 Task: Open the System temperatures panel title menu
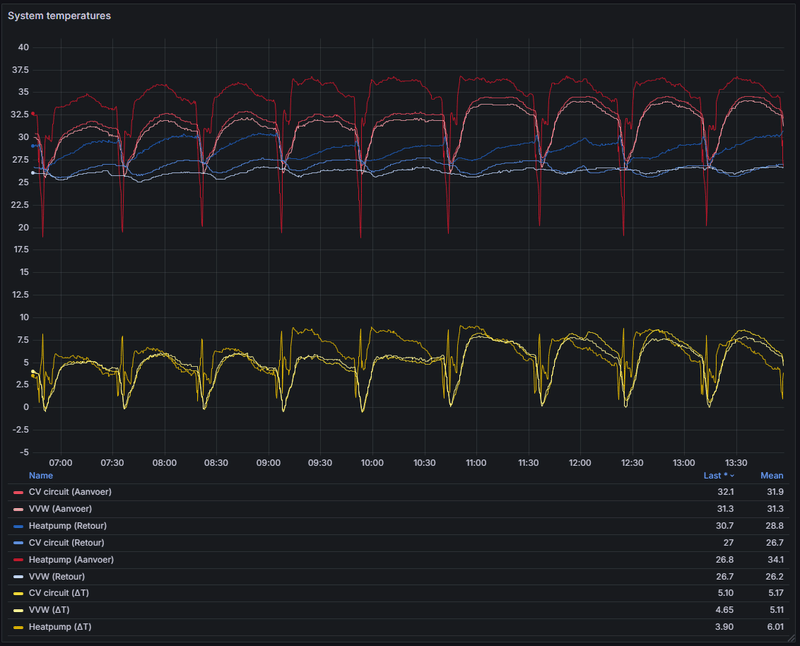(60, 17)
